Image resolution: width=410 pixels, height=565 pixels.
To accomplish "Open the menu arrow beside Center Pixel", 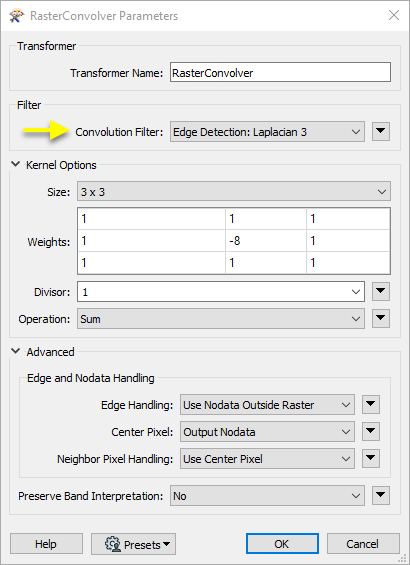I will click(x=371, y=431).
